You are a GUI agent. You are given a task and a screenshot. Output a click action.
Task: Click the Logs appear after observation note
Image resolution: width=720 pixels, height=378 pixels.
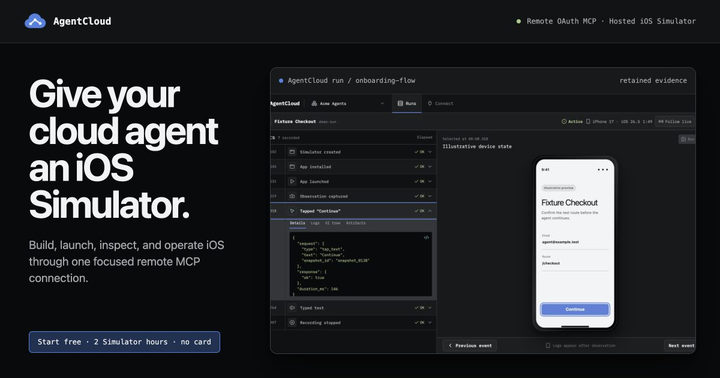point(580,345)
